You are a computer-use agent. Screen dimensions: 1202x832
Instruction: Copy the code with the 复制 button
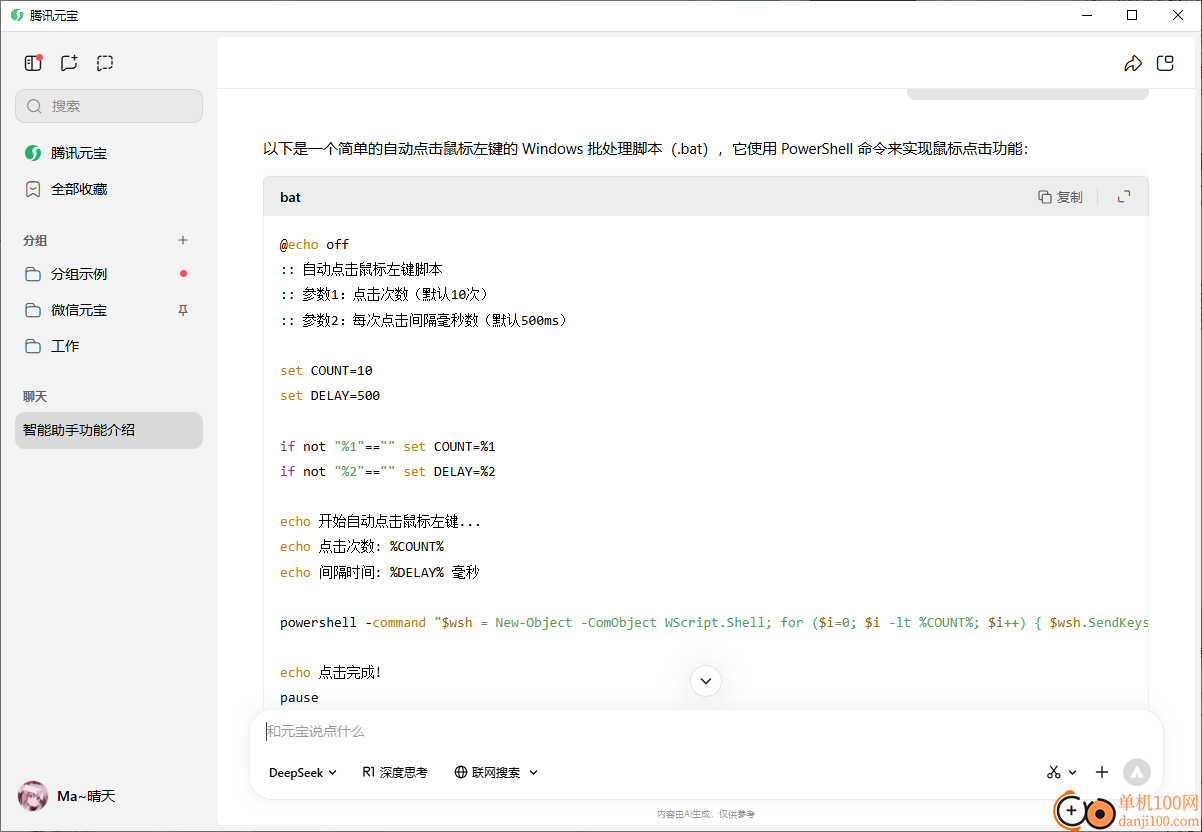1060,197
